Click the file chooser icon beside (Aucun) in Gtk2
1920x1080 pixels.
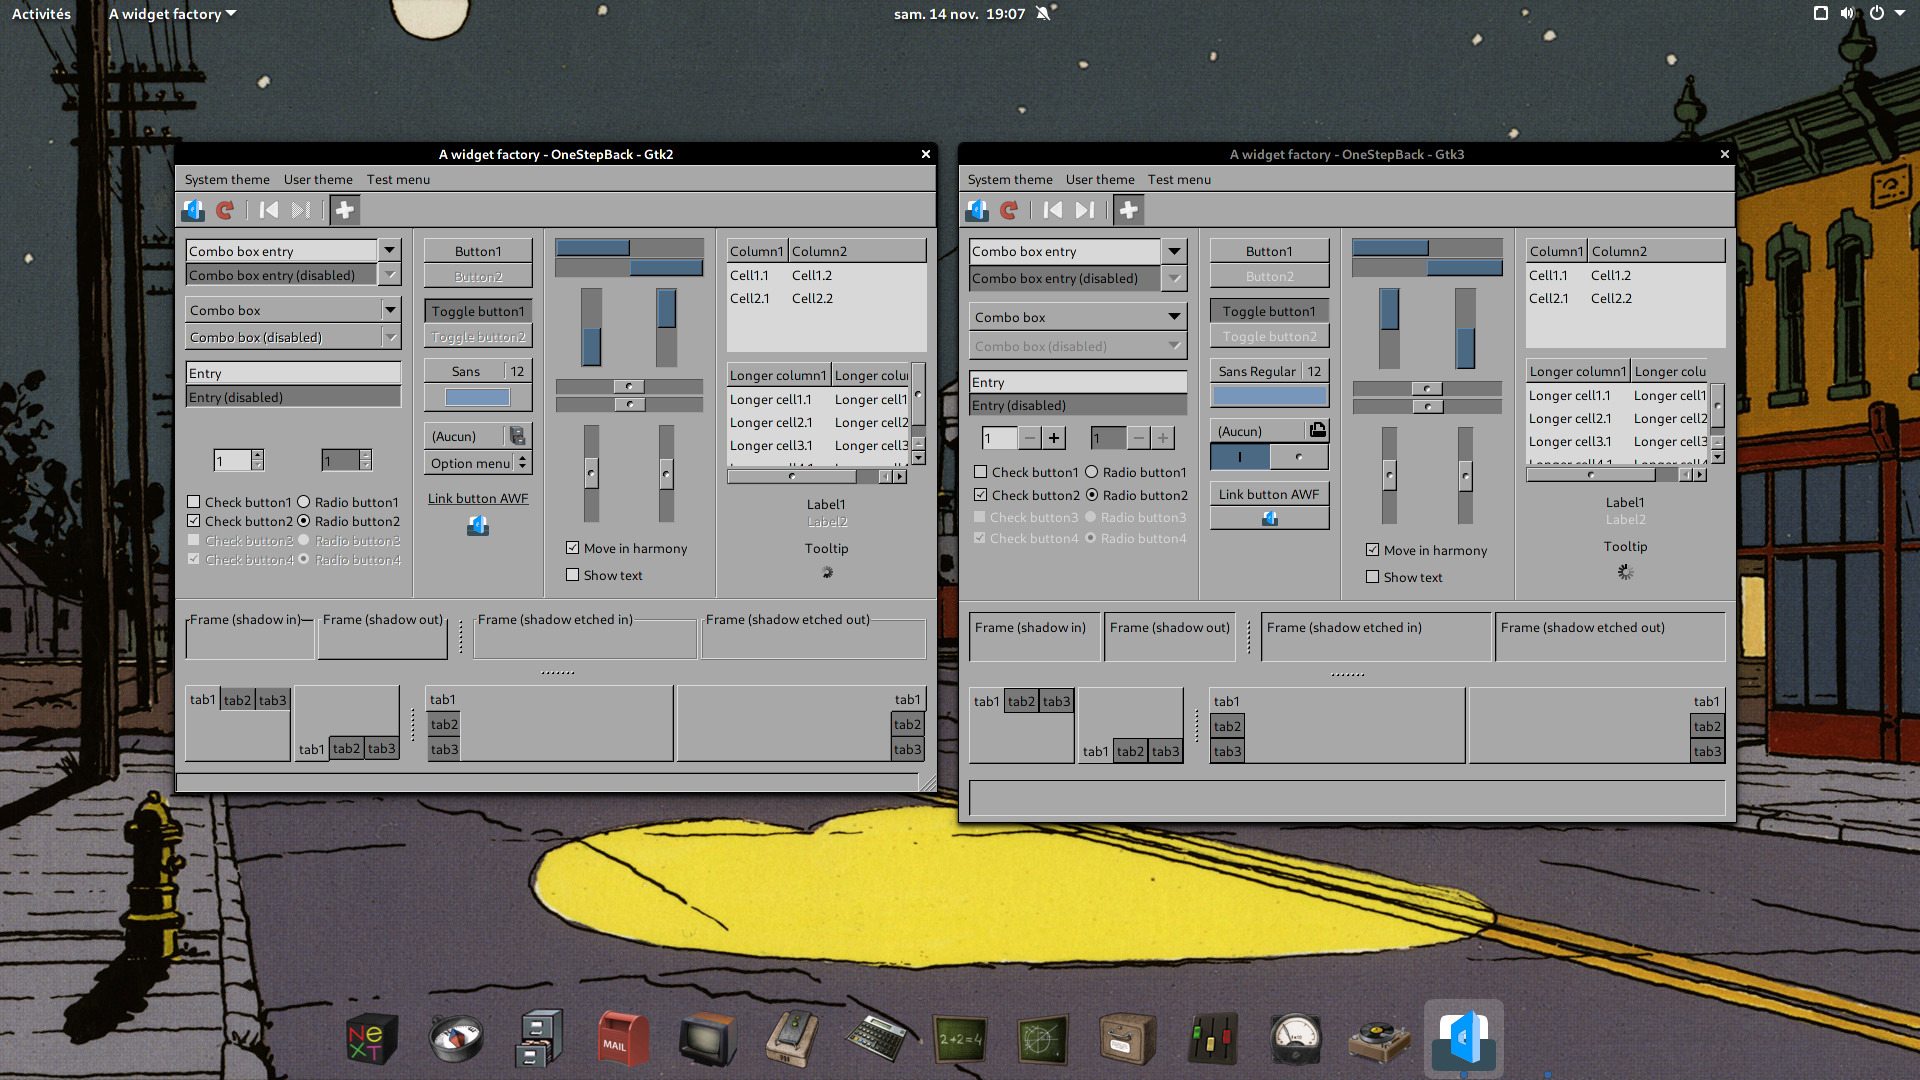517,436
